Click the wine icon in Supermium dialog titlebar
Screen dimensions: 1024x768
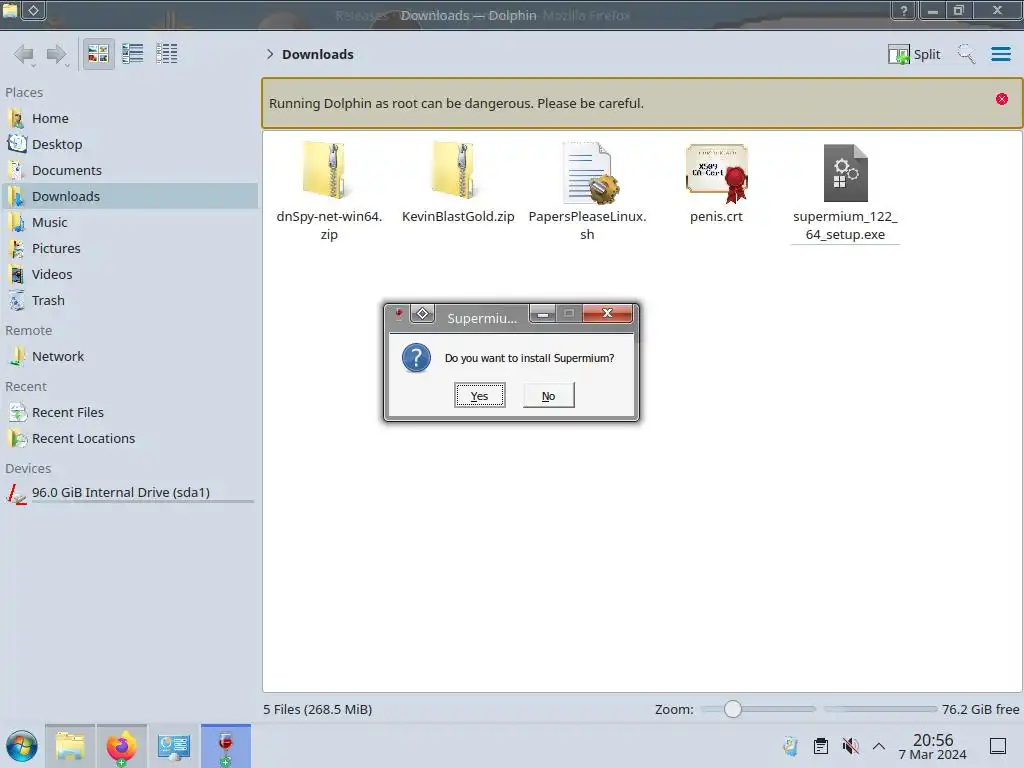tap(398, 314)
